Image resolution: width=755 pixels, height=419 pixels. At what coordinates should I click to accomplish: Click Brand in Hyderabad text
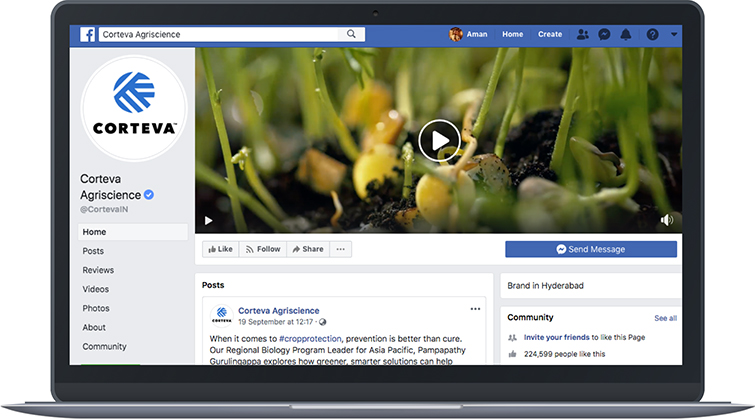(546, 286)
